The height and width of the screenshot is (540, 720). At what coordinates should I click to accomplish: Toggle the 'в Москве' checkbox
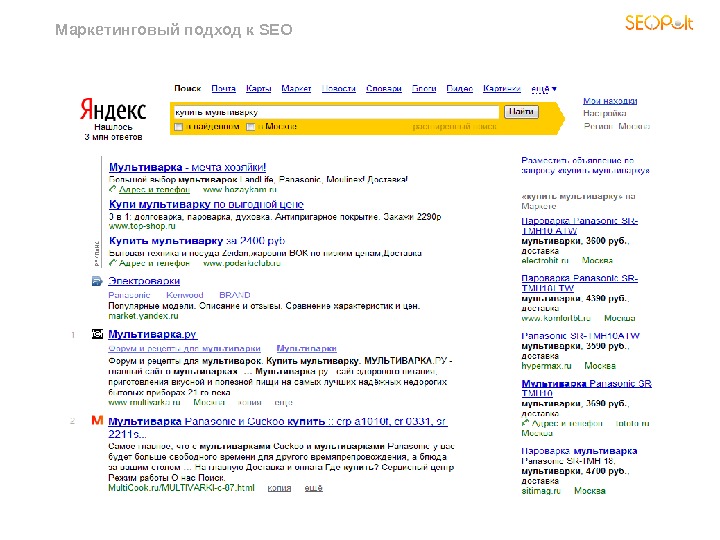coord(251,127)
